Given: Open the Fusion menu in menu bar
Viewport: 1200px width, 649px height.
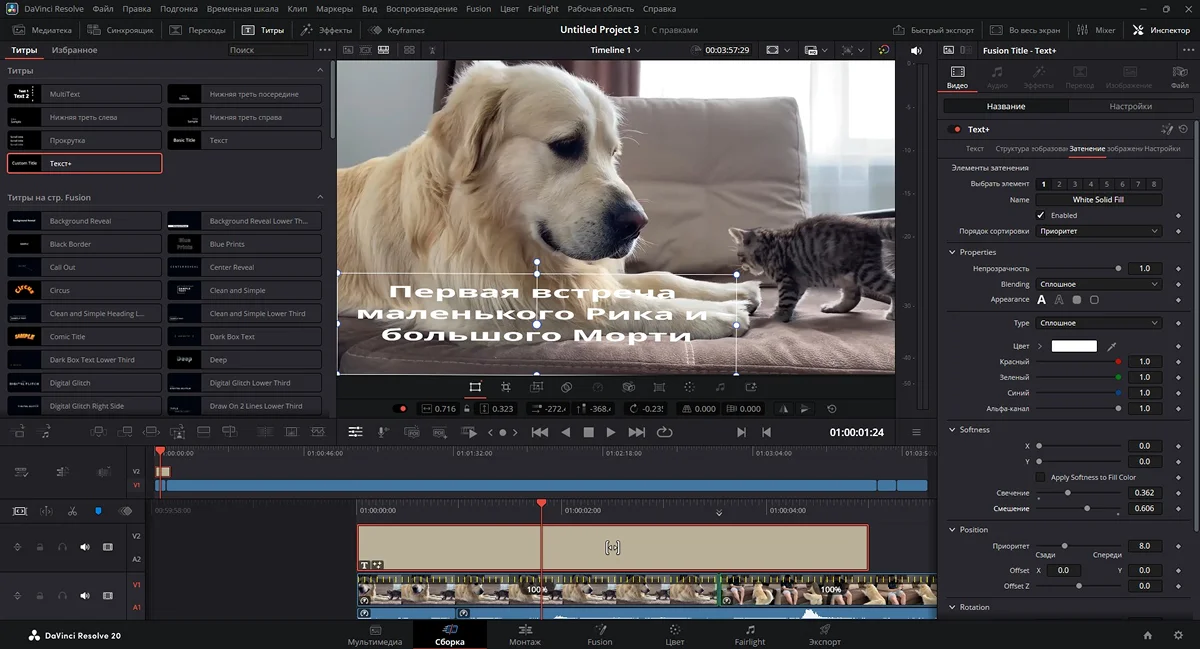Looking at the screenshot, I should [x=477, y=9].
